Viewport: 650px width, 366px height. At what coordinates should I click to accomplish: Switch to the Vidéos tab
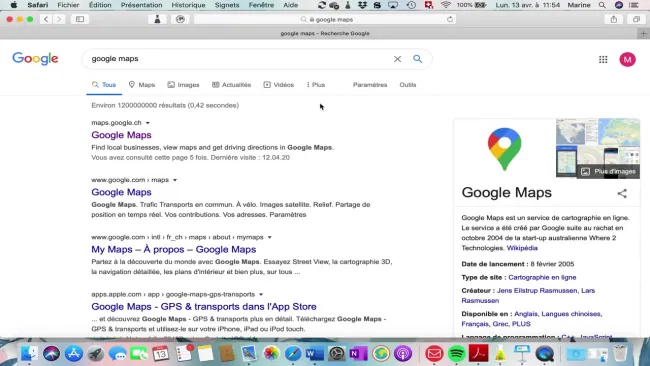click(279, 85)
